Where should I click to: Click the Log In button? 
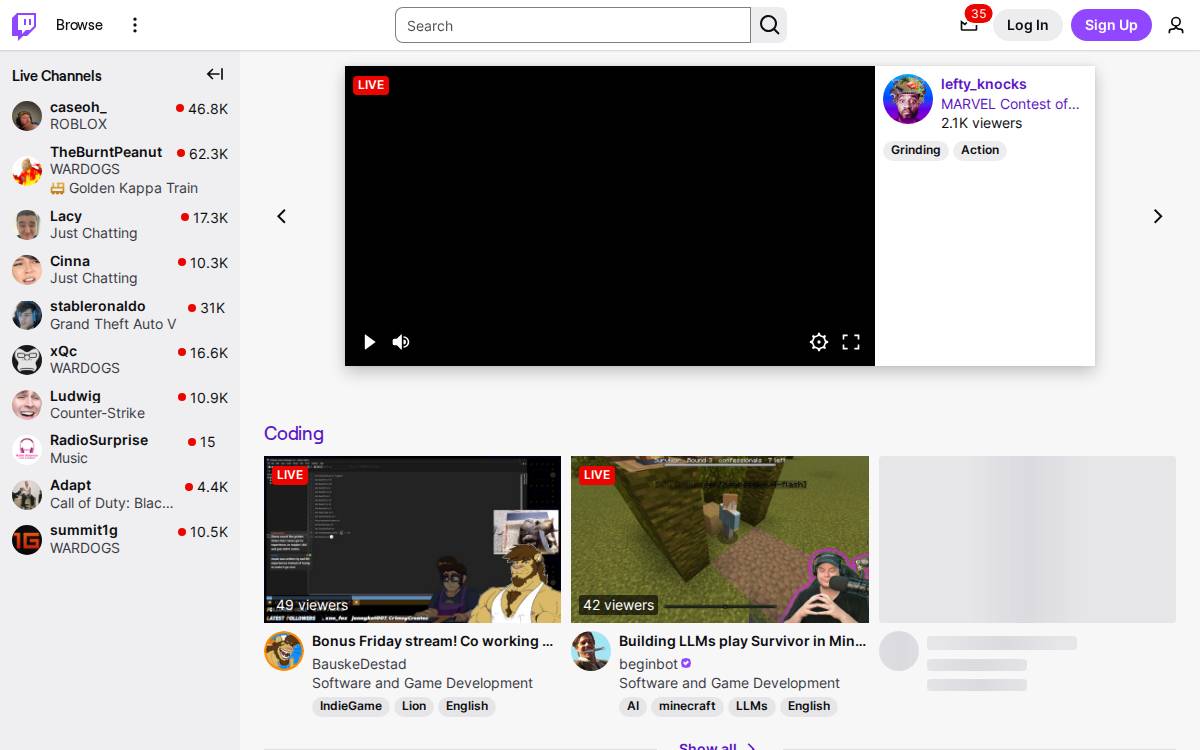click(x=1027, y=25)
